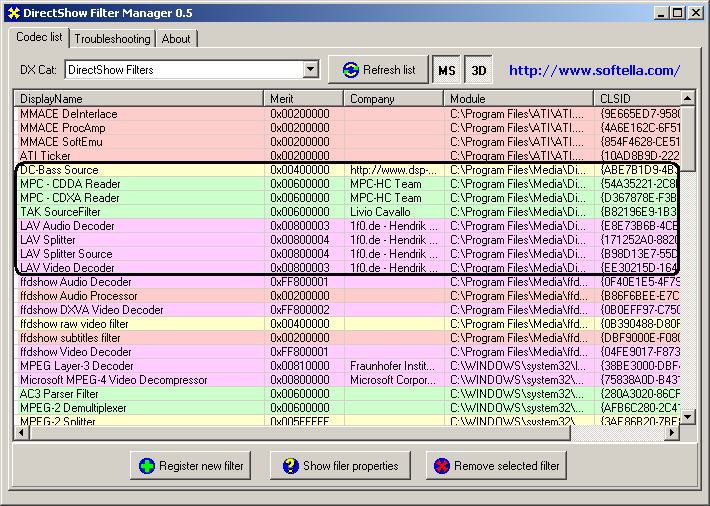Click Livio Cavallo company cell
Viewport: 710px width, 506px height.
click(x=393, y=212)
